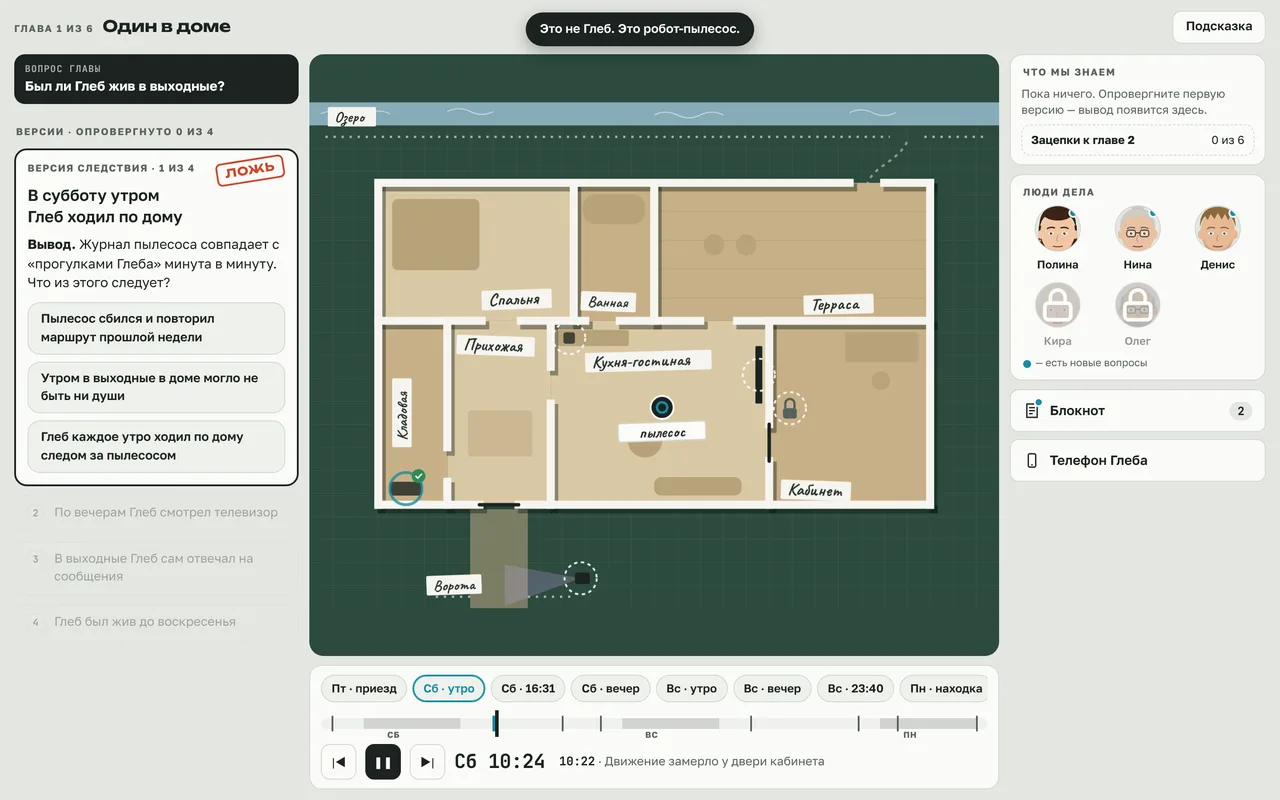Viewport: 1280px width, 800px height.
Task: Open version 4 "Глеб был жив до воскресенья"
Action: pyautogui.click(x=156, y=622)
